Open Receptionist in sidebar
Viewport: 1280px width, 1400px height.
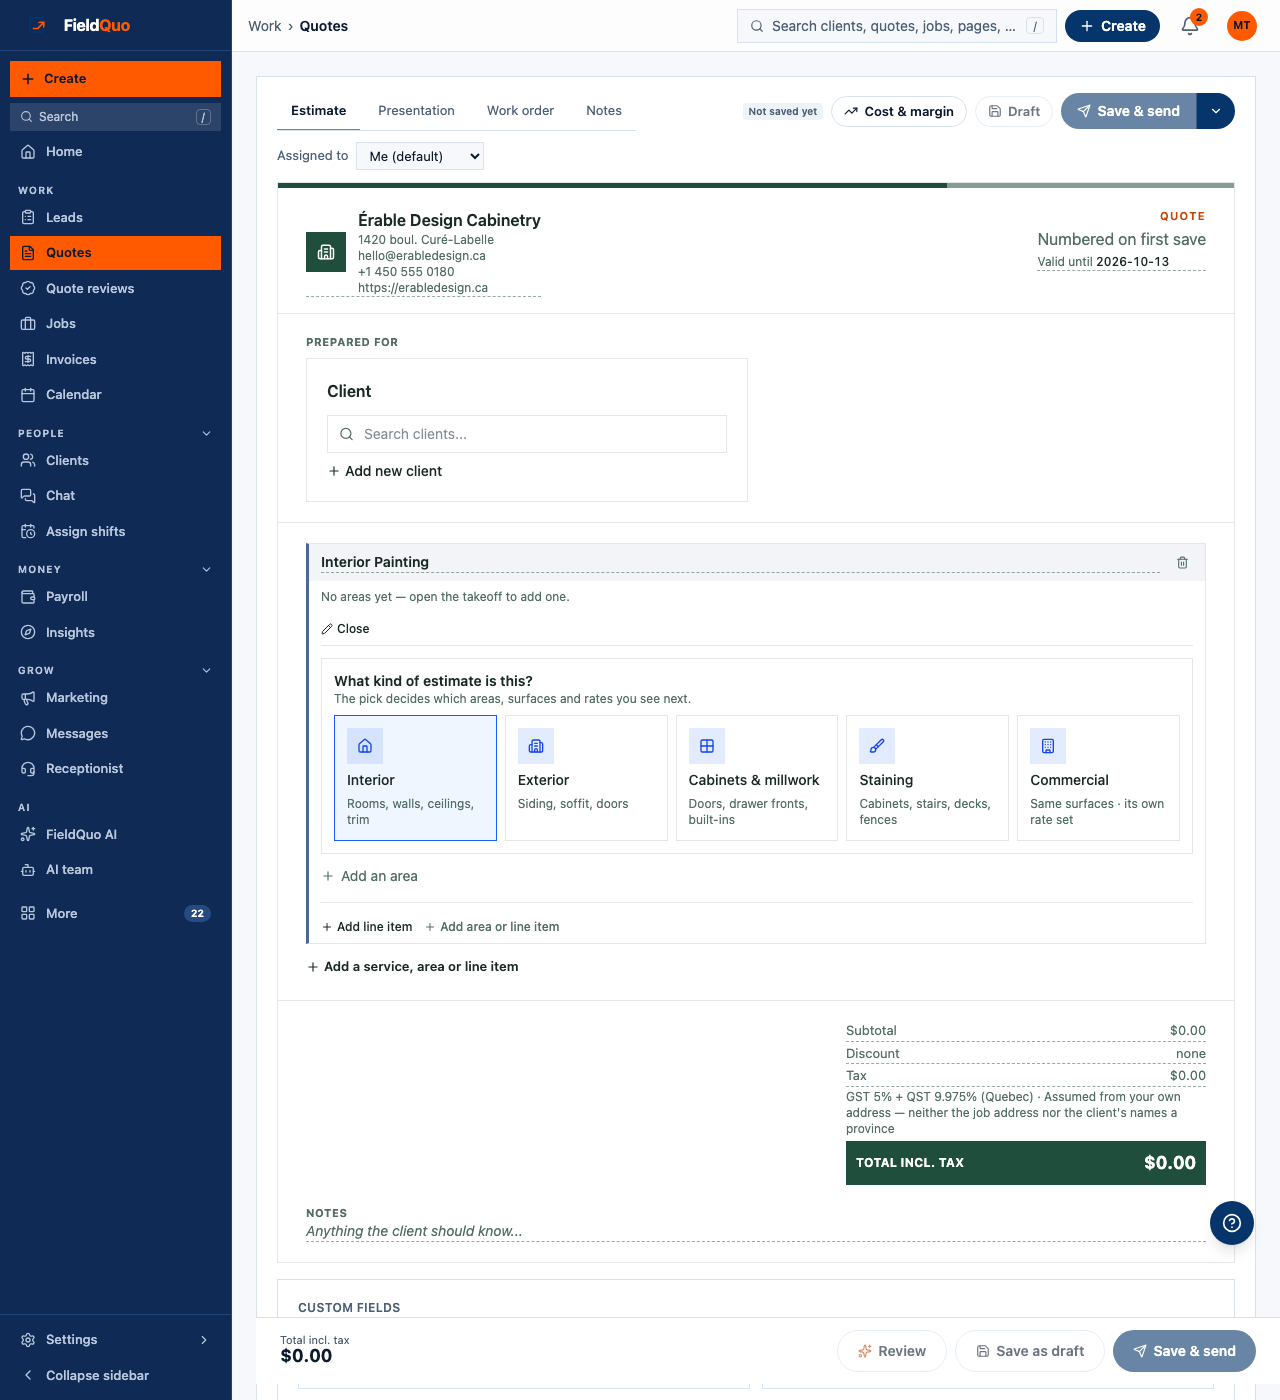[x=115, y=769]
